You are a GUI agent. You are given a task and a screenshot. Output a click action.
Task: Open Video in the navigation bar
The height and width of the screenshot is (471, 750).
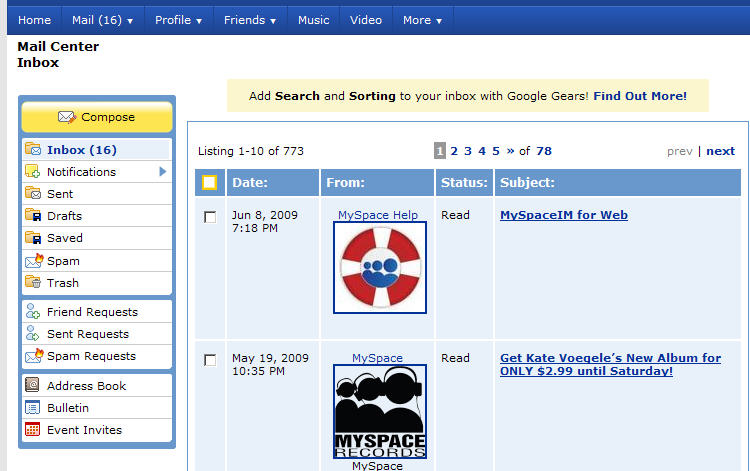366,20
